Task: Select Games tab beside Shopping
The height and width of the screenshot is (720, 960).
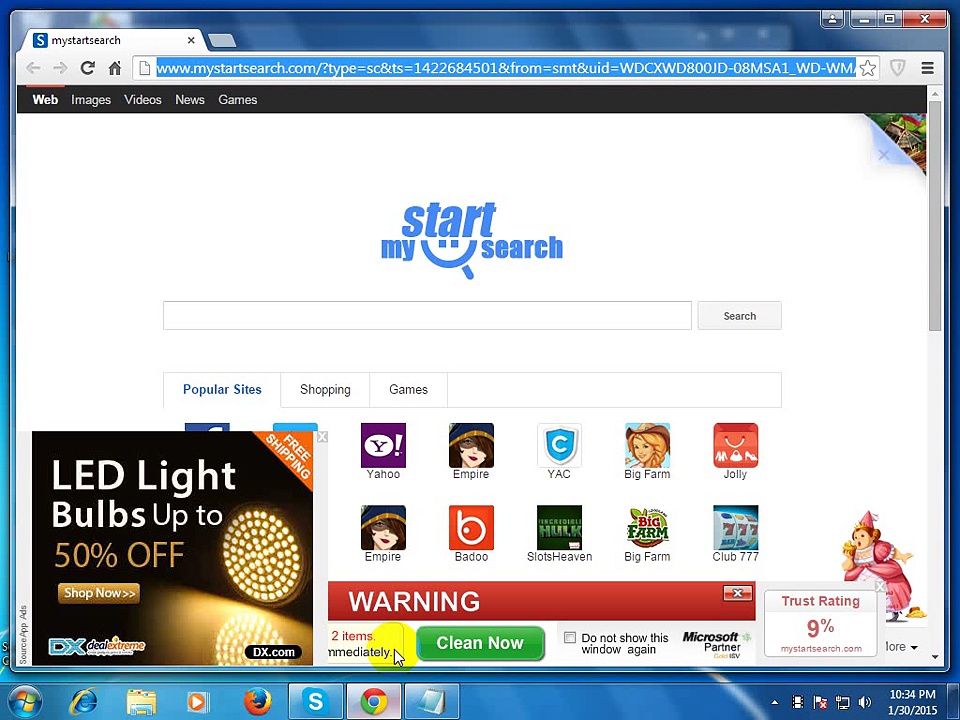Action: (408, 389)
